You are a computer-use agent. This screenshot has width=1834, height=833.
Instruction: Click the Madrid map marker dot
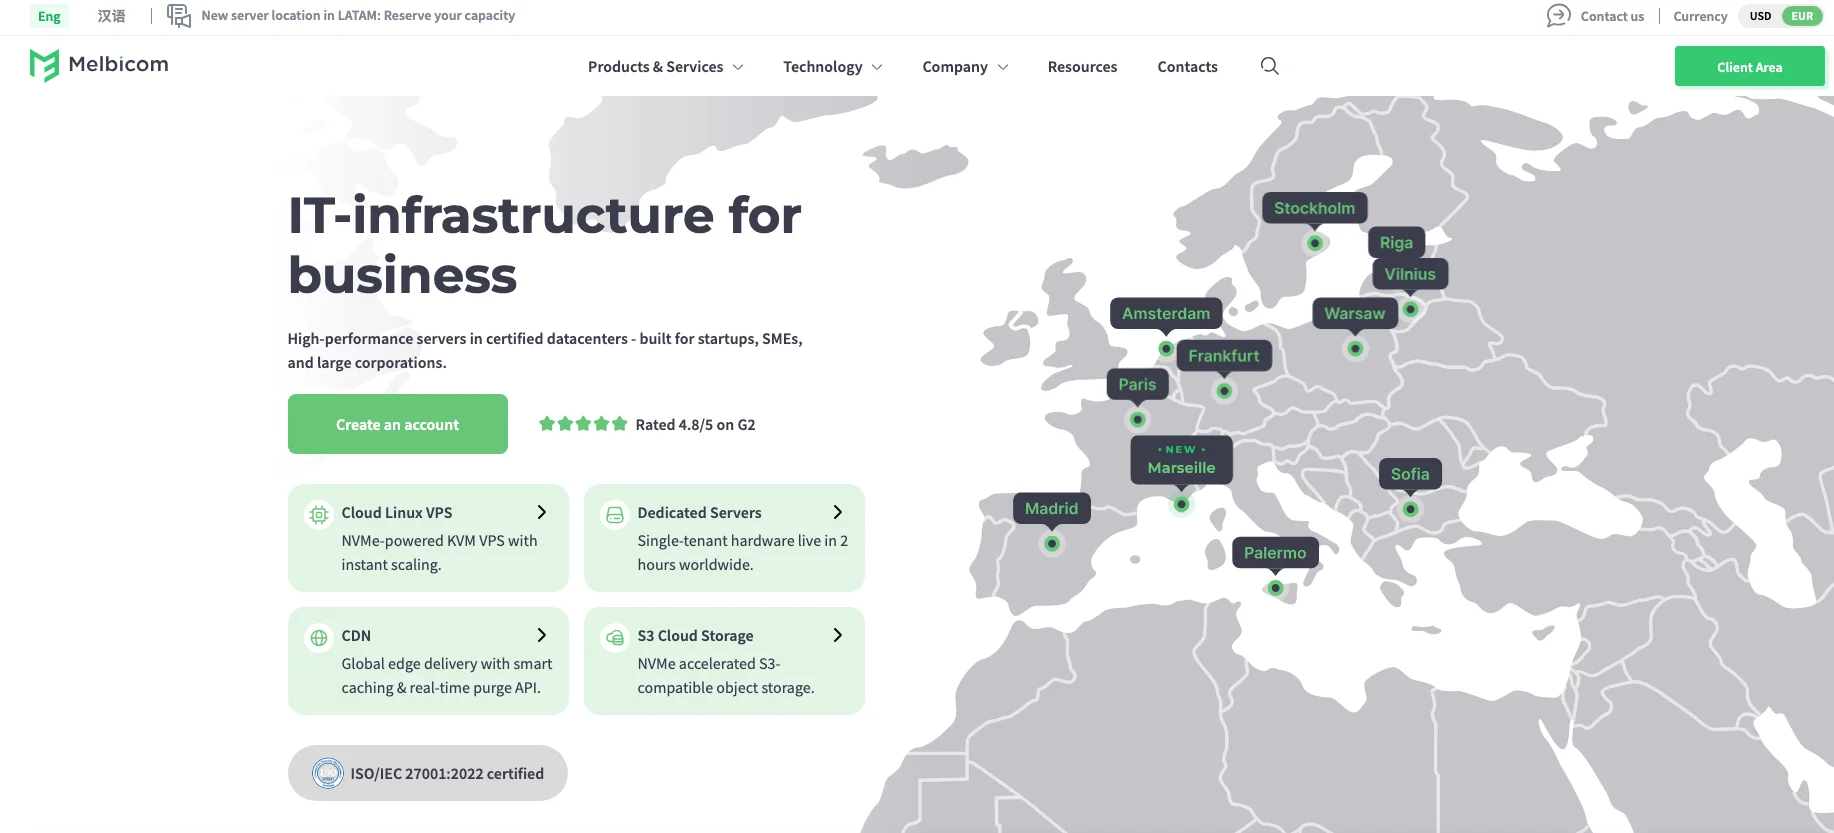pos(1052,544)
